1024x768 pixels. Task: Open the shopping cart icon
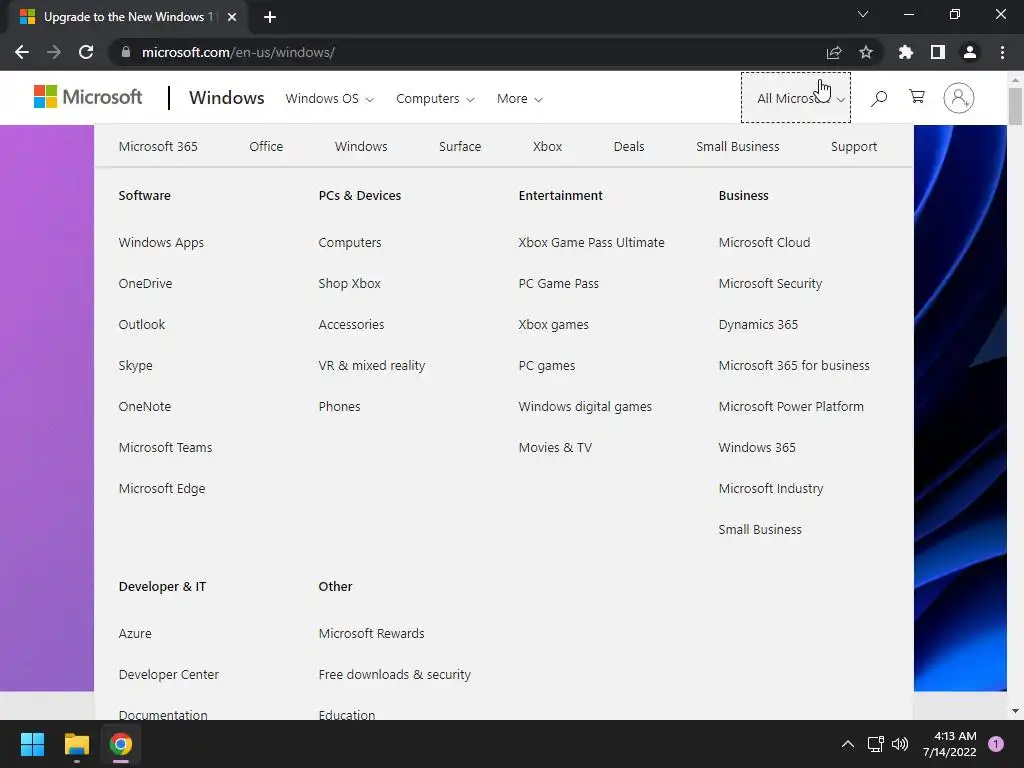click(x=917, y=97)
